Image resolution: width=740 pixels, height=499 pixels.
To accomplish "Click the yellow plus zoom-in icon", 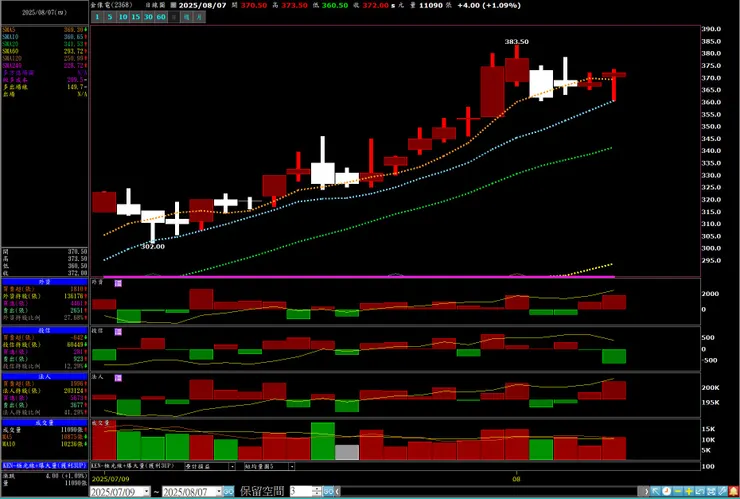I will click(689, 491).
